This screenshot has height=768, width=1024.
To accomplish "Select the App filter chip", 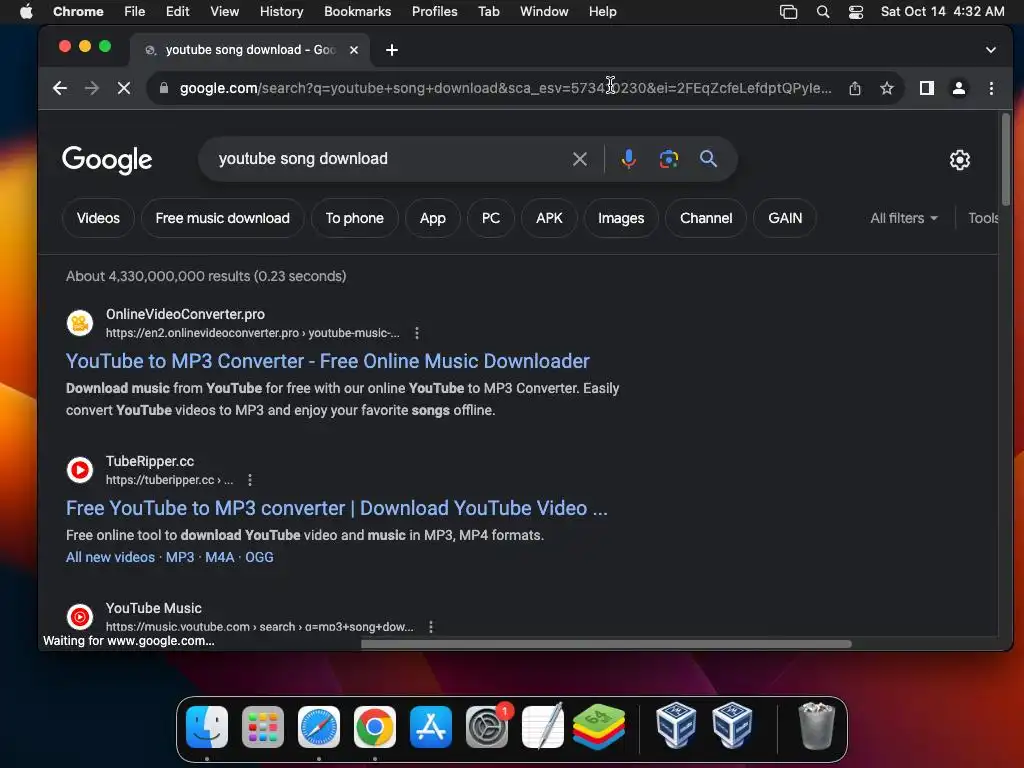I will pos(433,218).
